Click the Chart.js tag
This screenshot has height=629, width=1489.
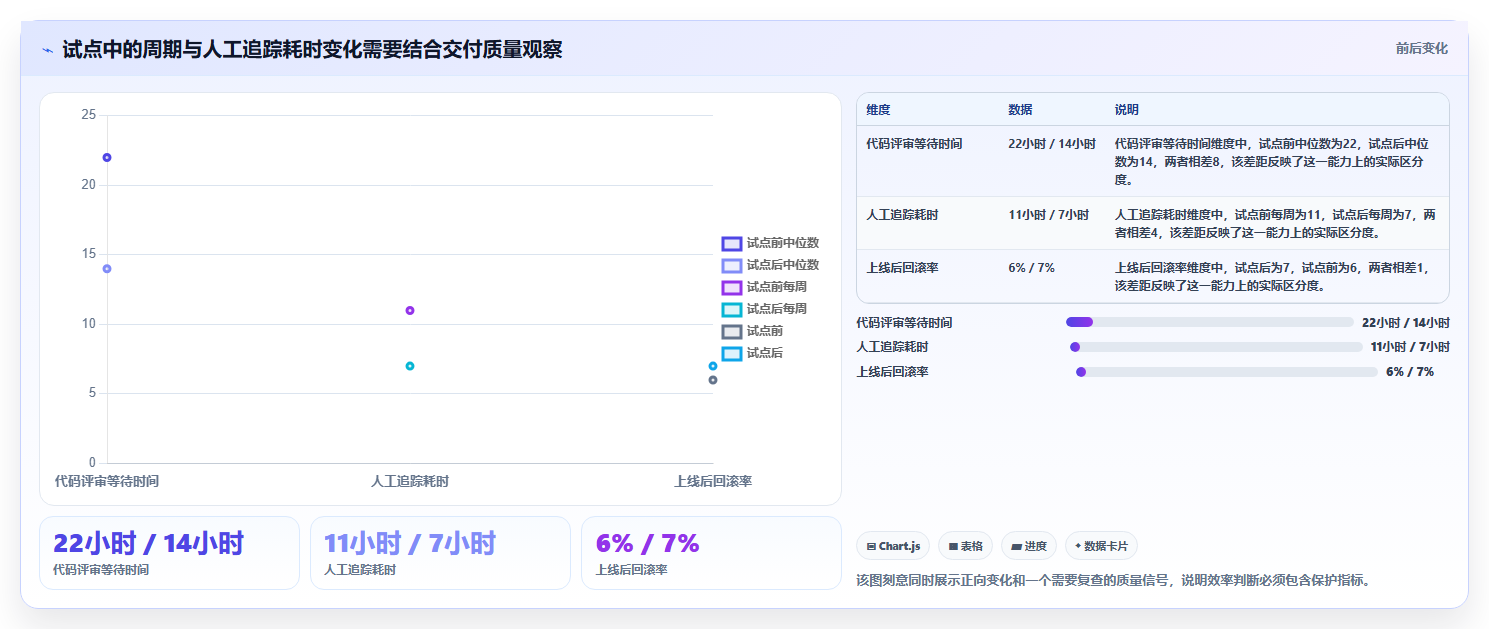[893, 546]
